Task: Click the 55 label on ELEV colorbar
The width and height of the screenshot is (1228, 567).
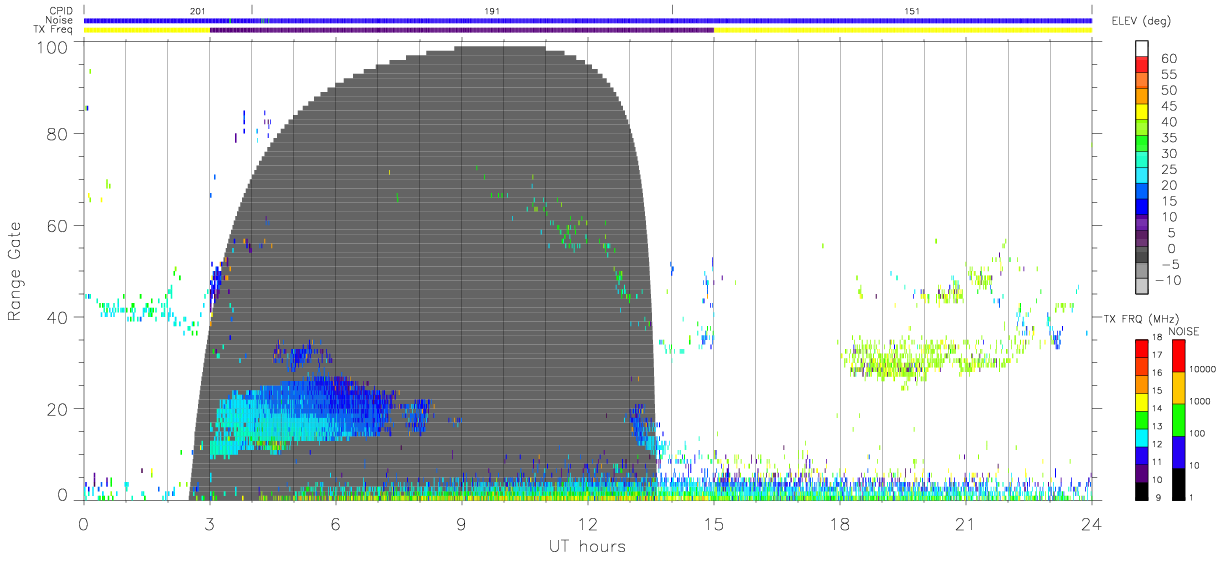Action: (x=1170, y=75)
